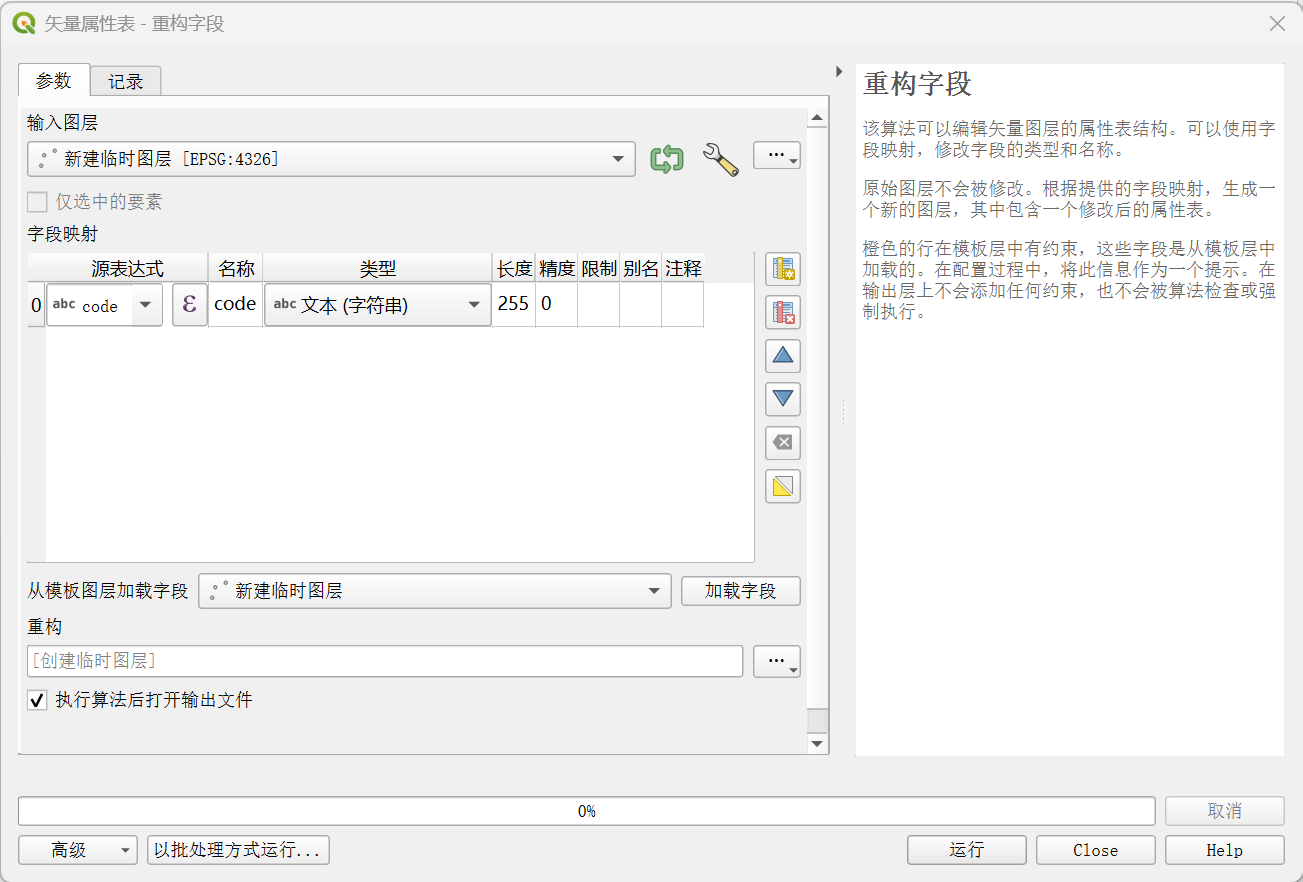Click scroll down arrow of parameters panel
The height and width of the screenshot is (882, 1303).
click(x=817, y=744)
